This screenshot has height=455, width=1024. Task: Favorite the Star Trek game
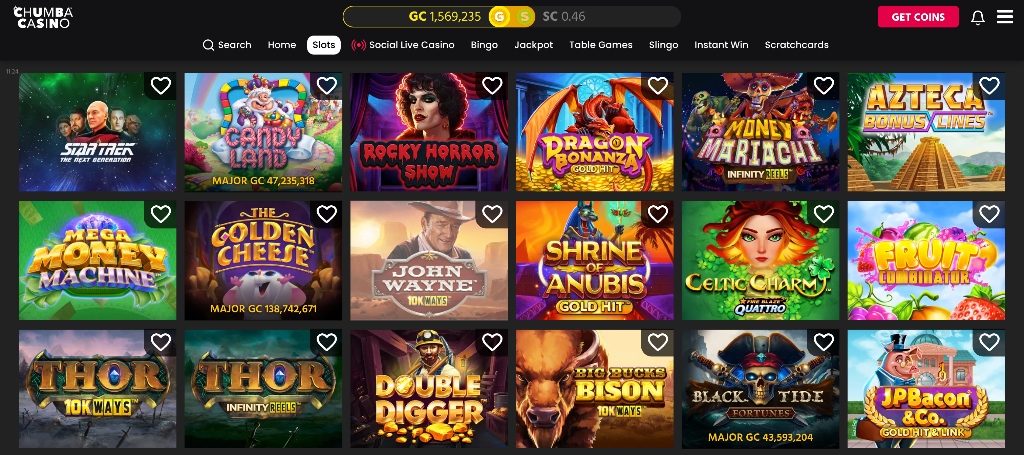click(x=161, y=86)
